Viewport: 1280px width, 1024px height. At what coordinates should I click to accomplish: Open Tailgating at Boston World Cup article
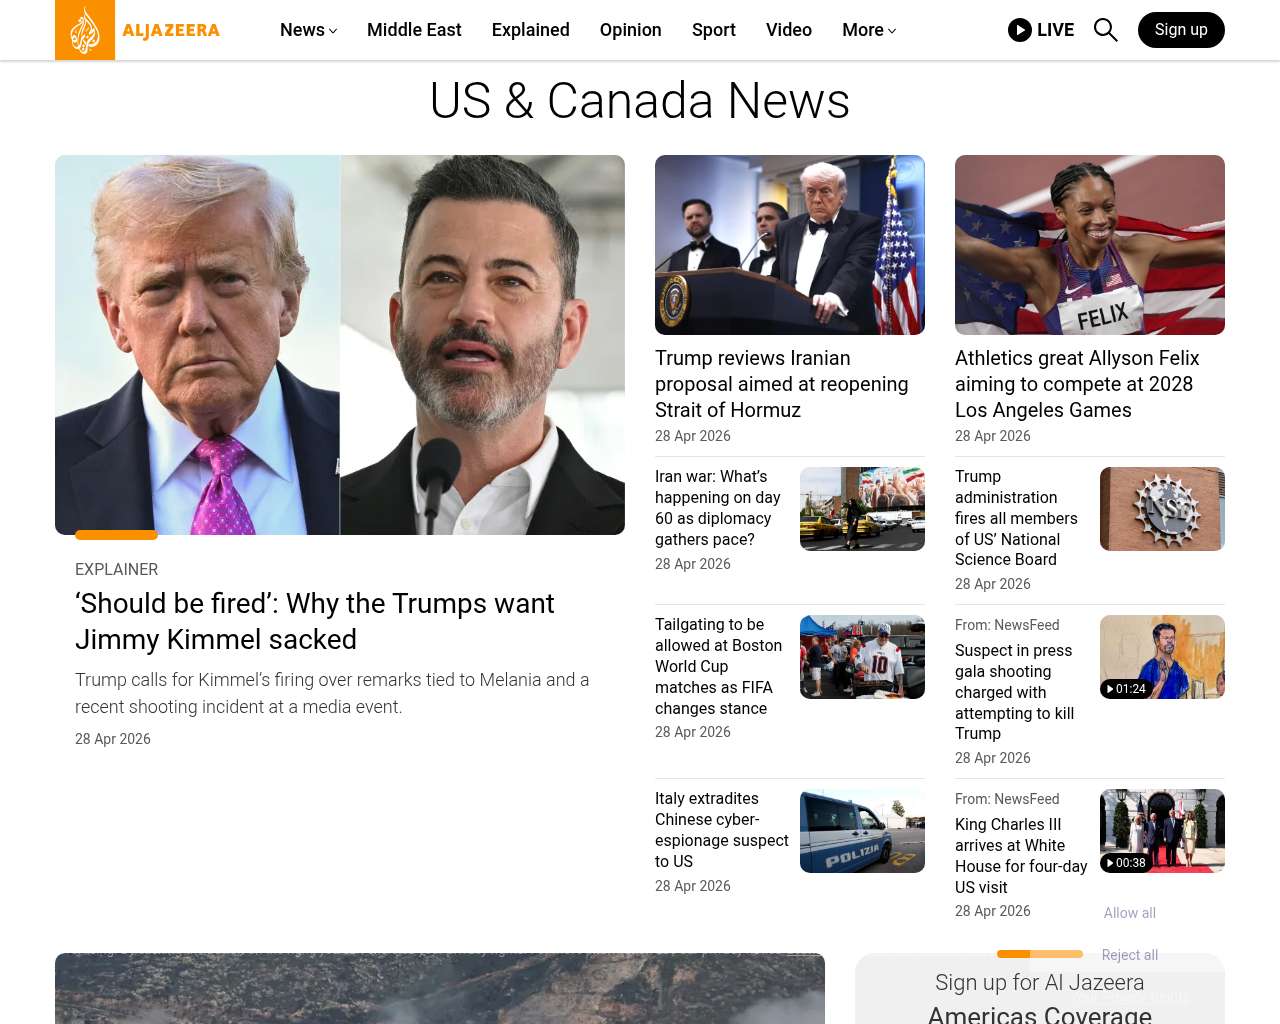pos(718,666)
